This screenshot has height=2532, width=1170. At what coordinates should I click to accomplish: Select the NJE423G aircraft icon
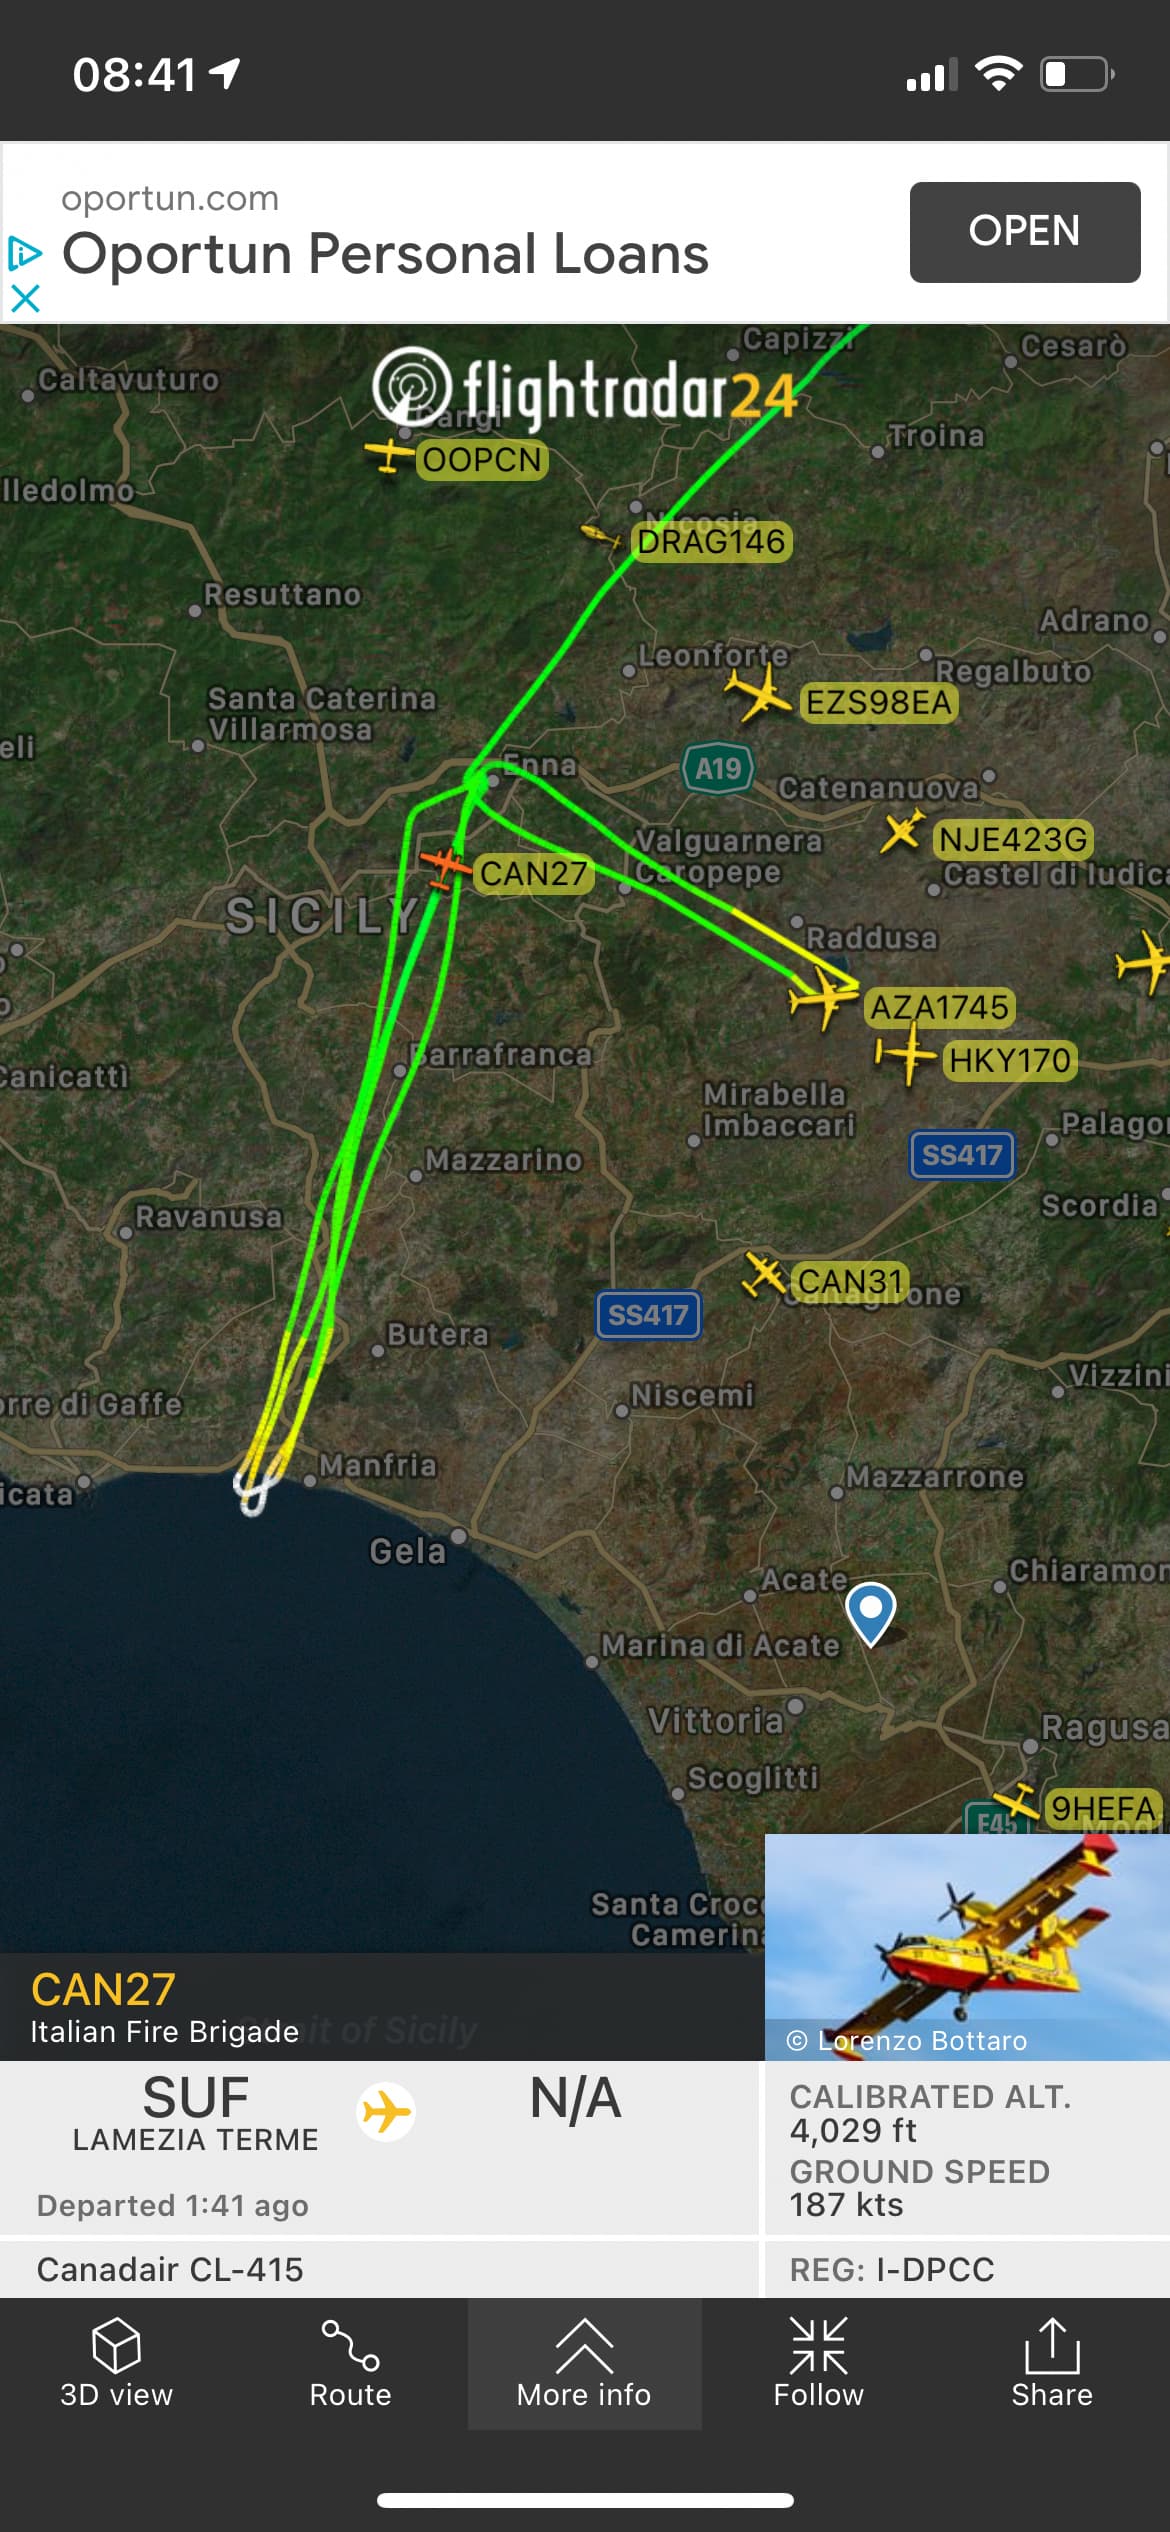(901, 832)
